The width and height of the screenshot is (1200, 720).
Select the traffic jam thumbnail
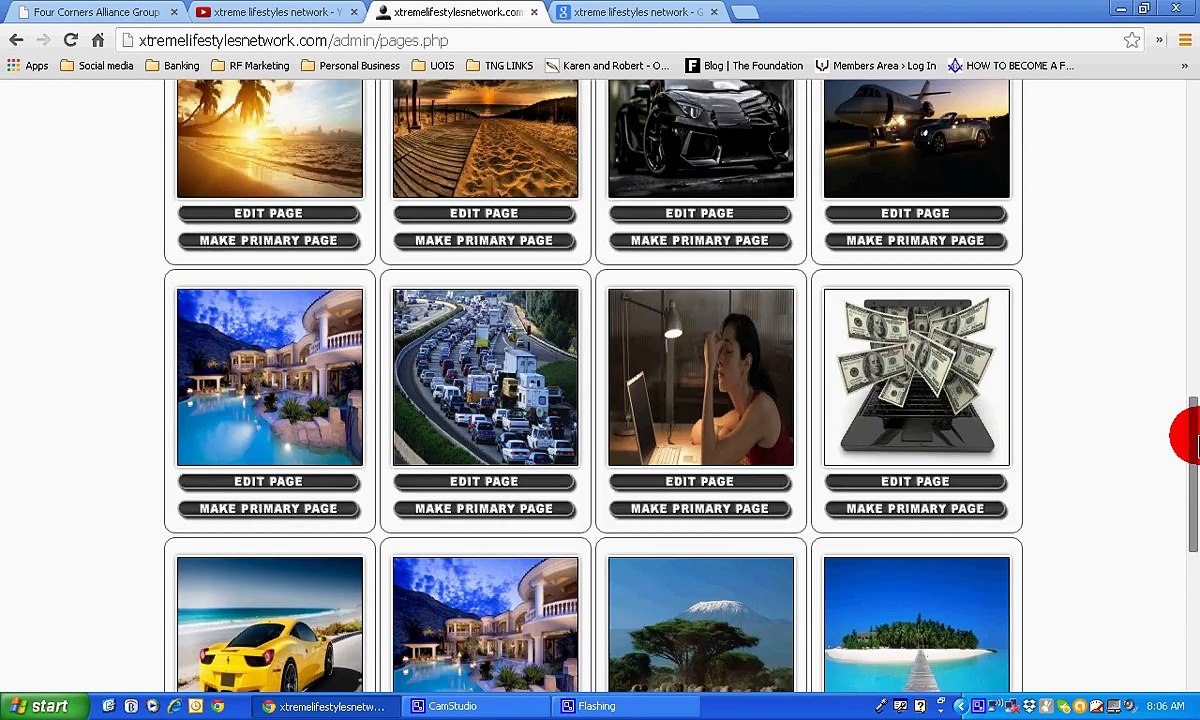point(485,377)
